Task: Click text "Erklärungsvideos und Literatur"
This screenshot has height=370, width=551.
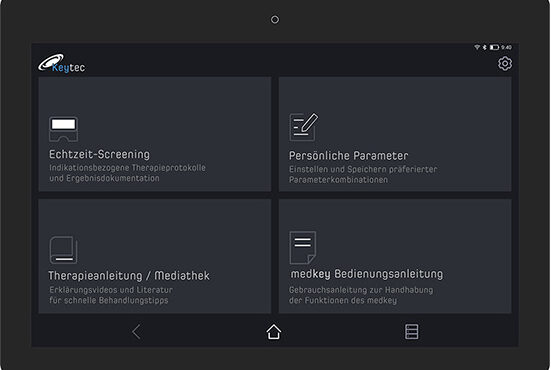Action: pos(111,290)
